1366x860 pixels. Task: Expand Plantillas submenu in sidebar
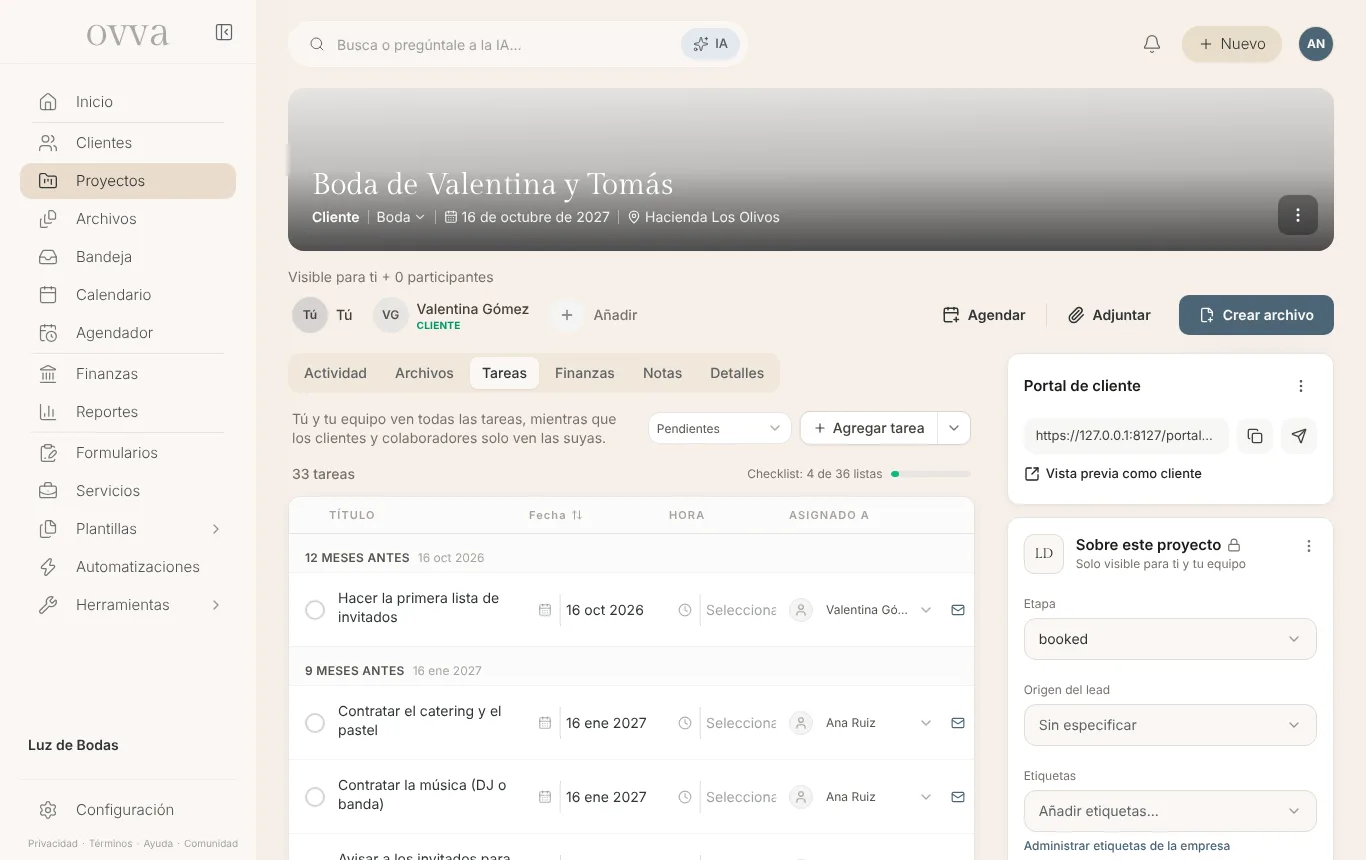(216, 529)
